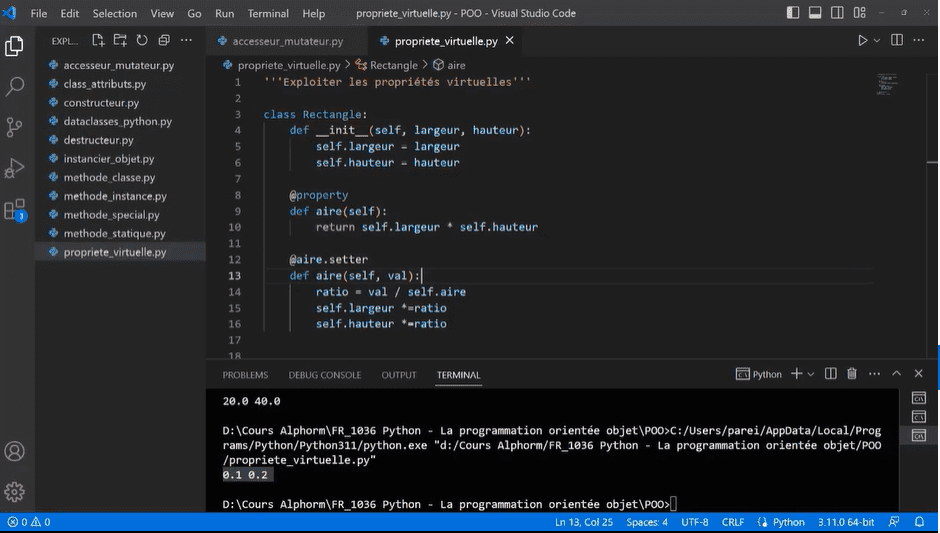Open the Run and Debug view
940x533 pixels.
click(x=14, y=168)
